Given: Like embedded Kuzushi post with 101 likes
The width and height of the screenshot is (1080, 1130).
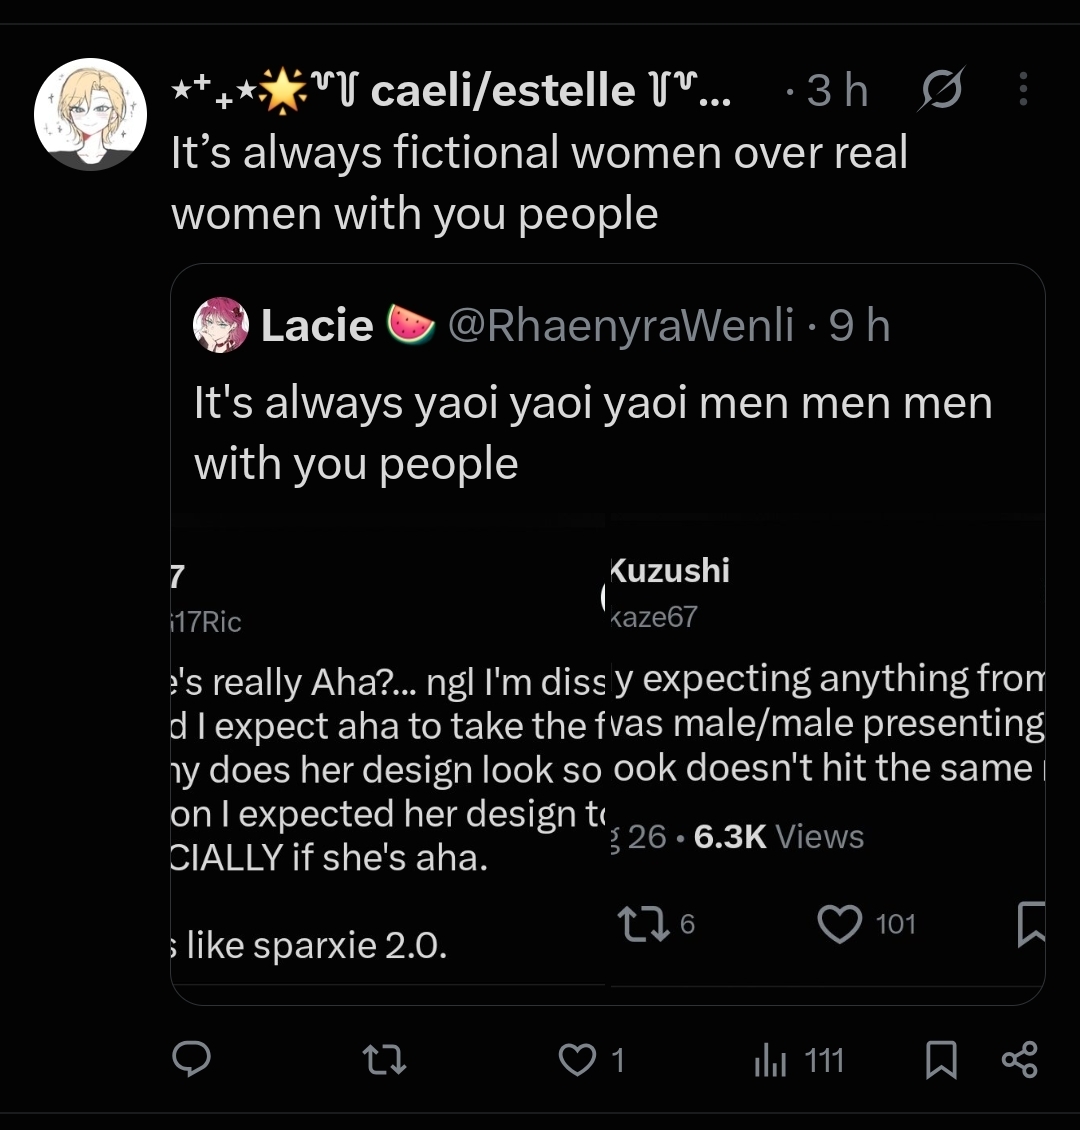Looking at the screenshot, I should tap(866, 924).
